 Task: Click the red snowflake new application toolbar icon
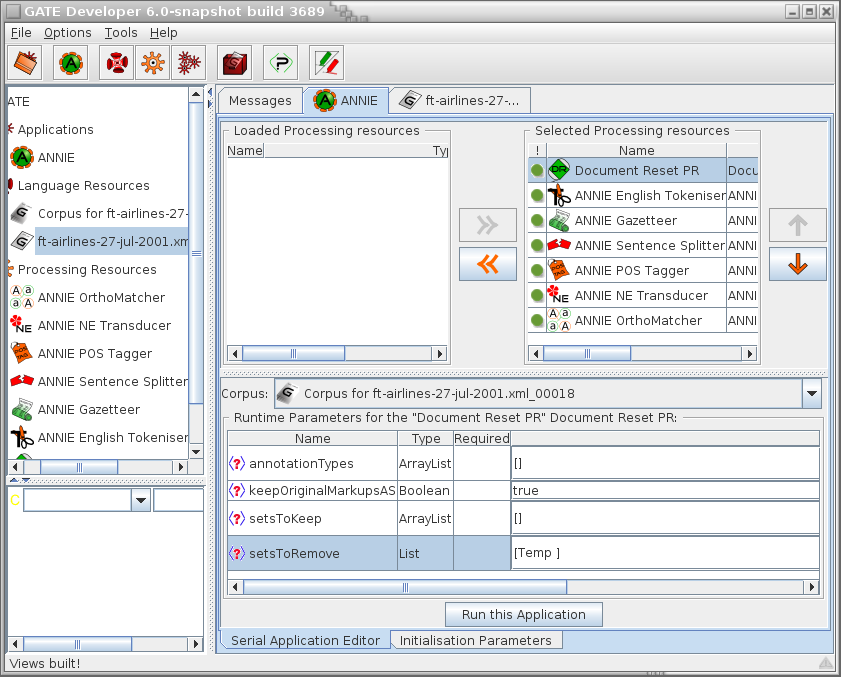pos(189,63)
